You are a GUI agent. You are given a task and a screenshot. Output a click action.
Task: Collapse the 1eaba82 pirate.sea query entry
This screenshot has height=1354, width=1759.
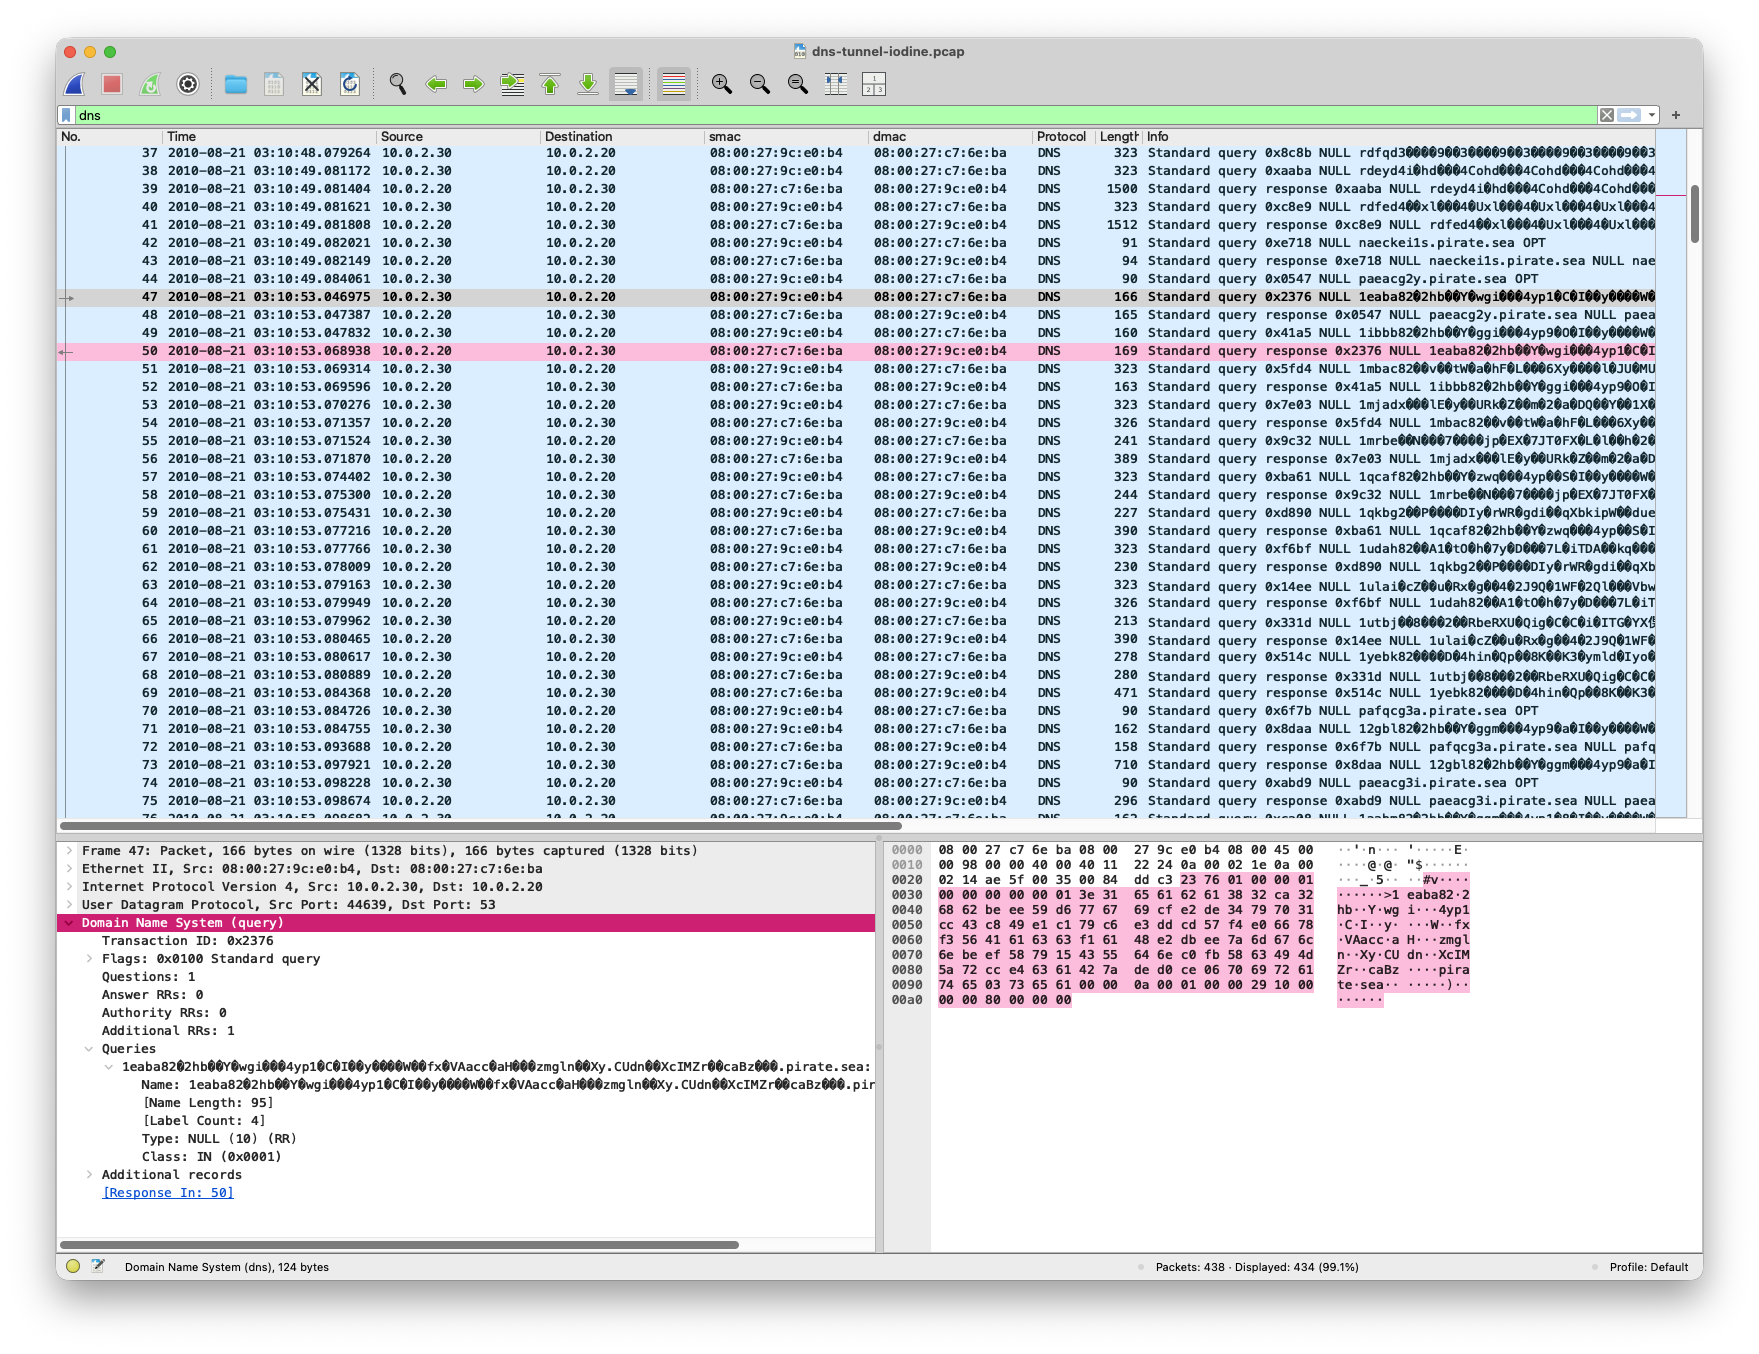(109, 1067)
